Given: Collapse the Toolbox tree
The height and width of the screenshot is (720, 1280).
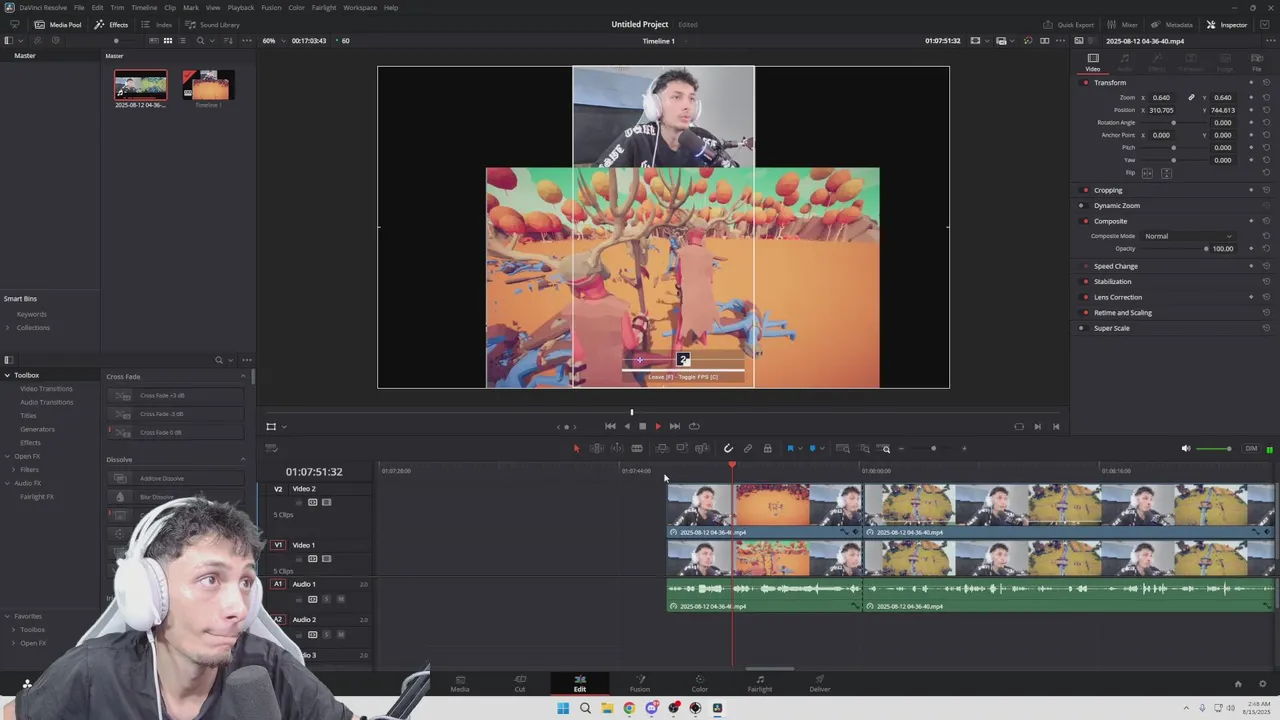Looking at the screenshot, I should click(7, 375).
